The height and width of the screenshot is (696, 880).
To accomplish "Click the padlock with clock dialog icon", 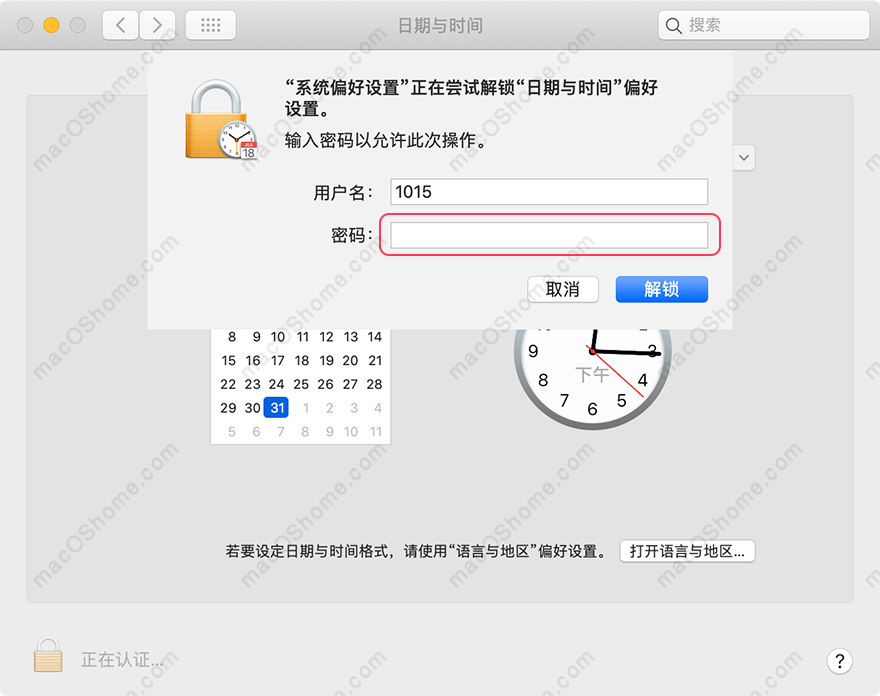I will [x=221, y=119].
